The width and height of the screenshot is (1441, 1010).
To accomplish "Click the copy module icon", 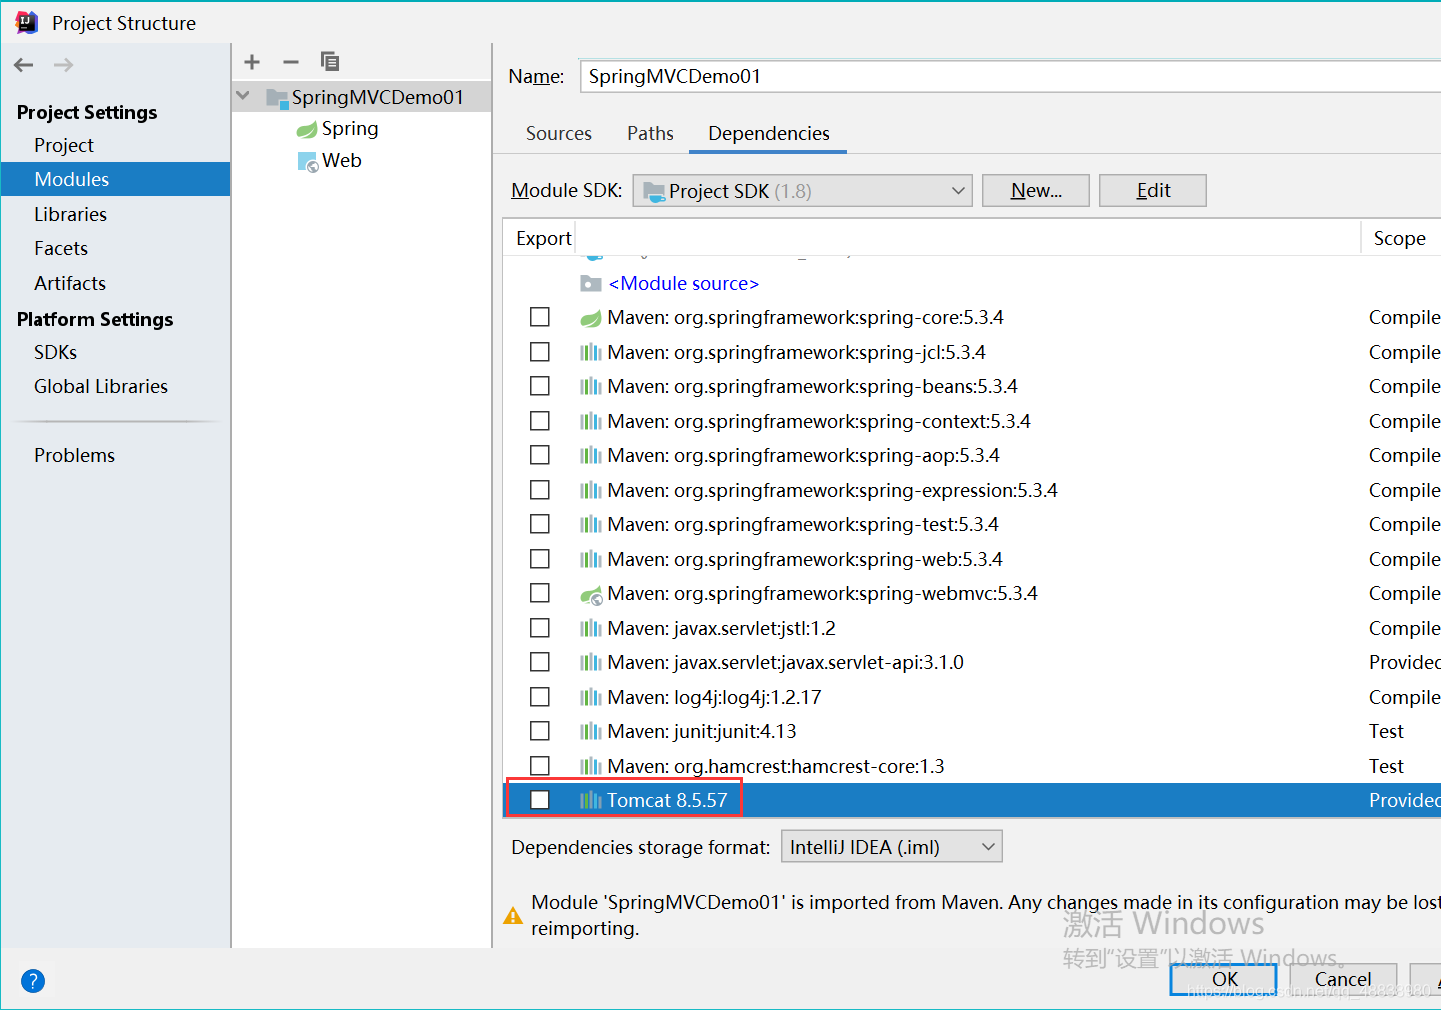I will click(x=330, y=62).
